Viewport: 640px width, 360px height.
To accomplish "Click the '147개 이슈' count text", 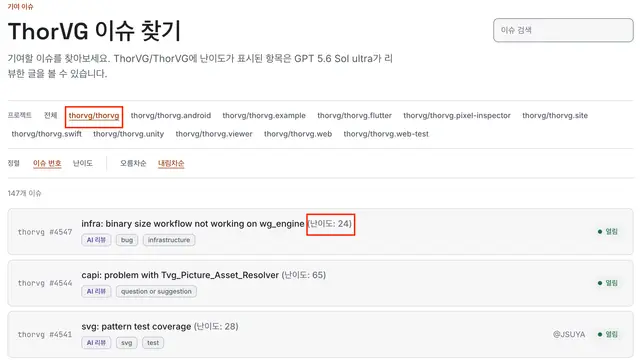I will click(24, 193).
